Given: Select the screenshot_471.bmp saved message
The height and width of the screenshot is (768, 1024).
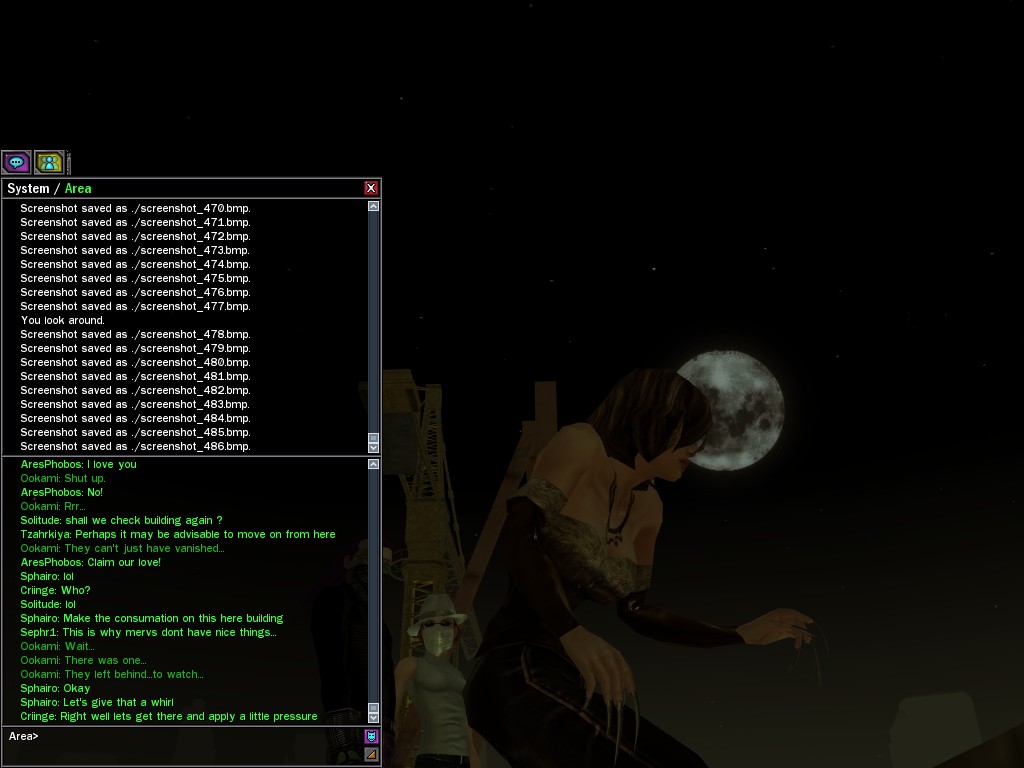Looking at the screenshot, I should 135,222.
